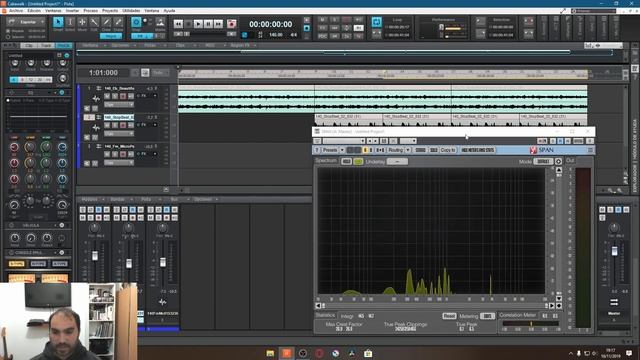Open the Proceso menu
640x360 pixels.
click(x=91, y=11)
